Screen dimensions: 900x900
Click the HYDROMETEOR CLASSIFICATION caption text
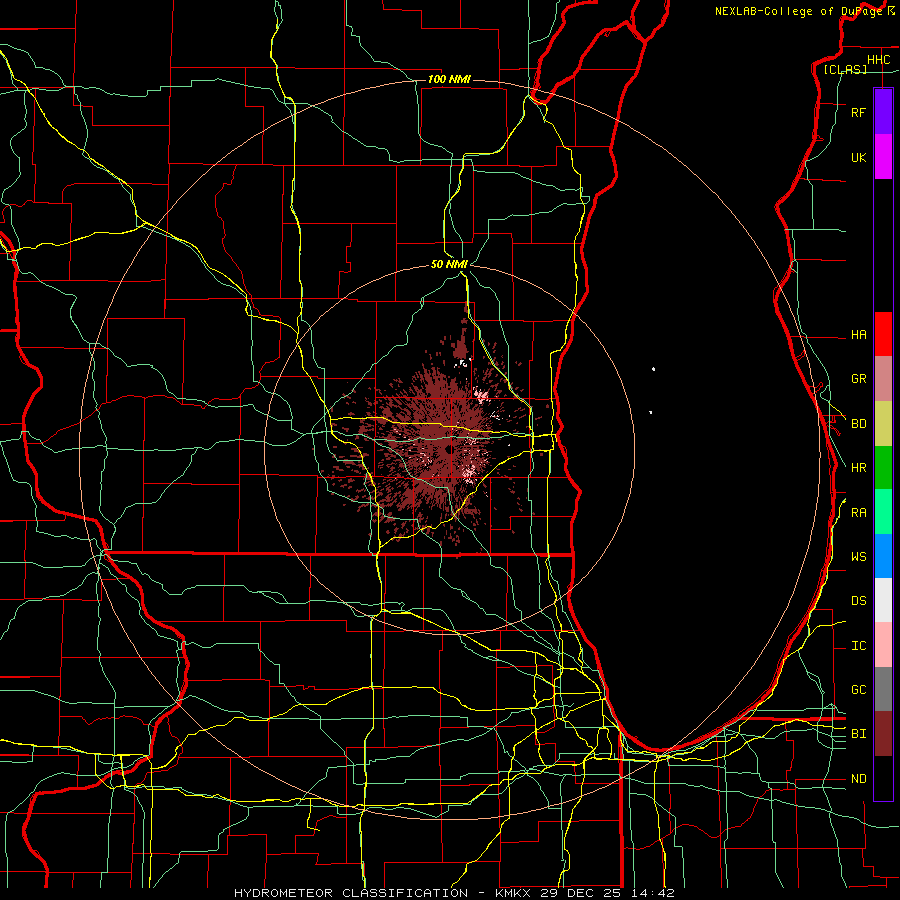coord(351,893)
